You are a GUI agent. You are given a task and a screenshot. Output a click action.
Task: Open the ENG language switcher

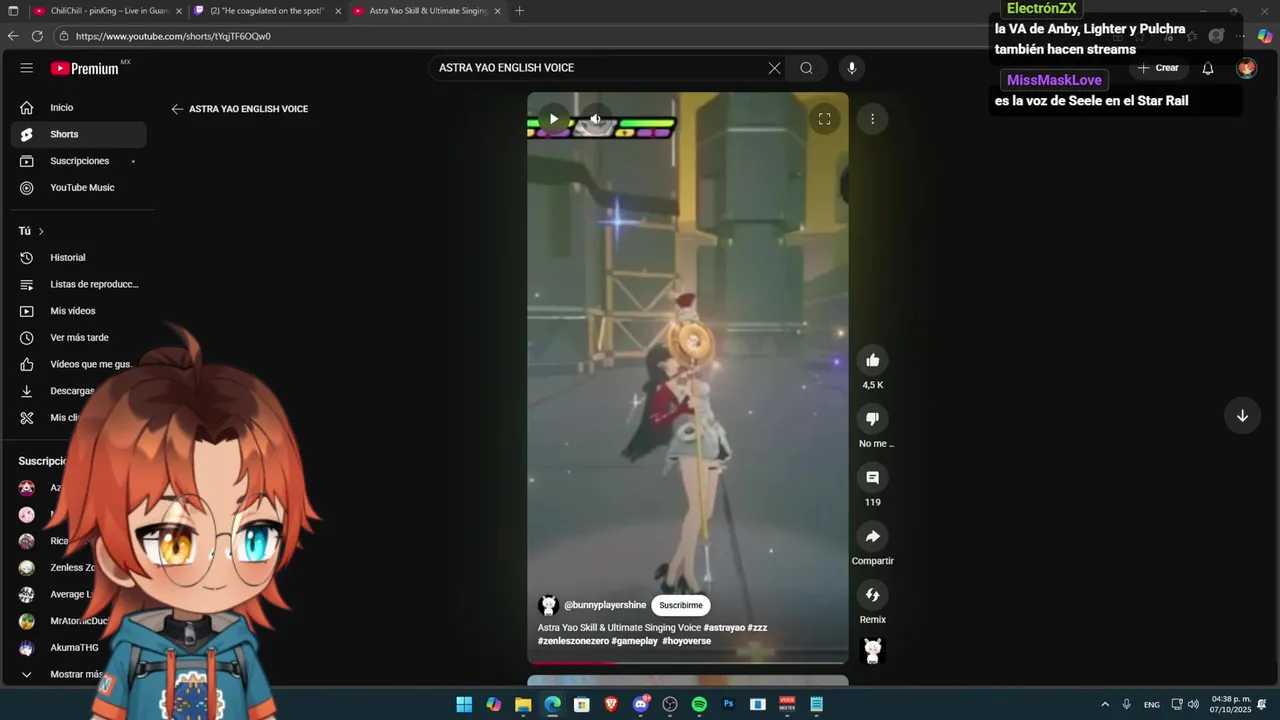(1152, 704)
